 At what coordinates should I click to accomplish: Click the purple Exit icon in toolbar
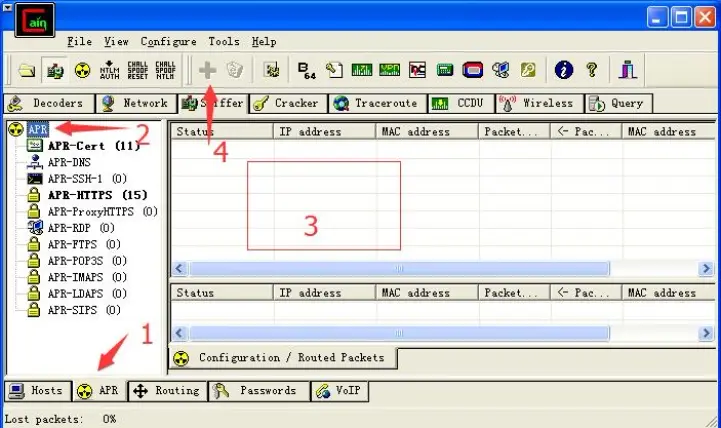tap(628, 70)
